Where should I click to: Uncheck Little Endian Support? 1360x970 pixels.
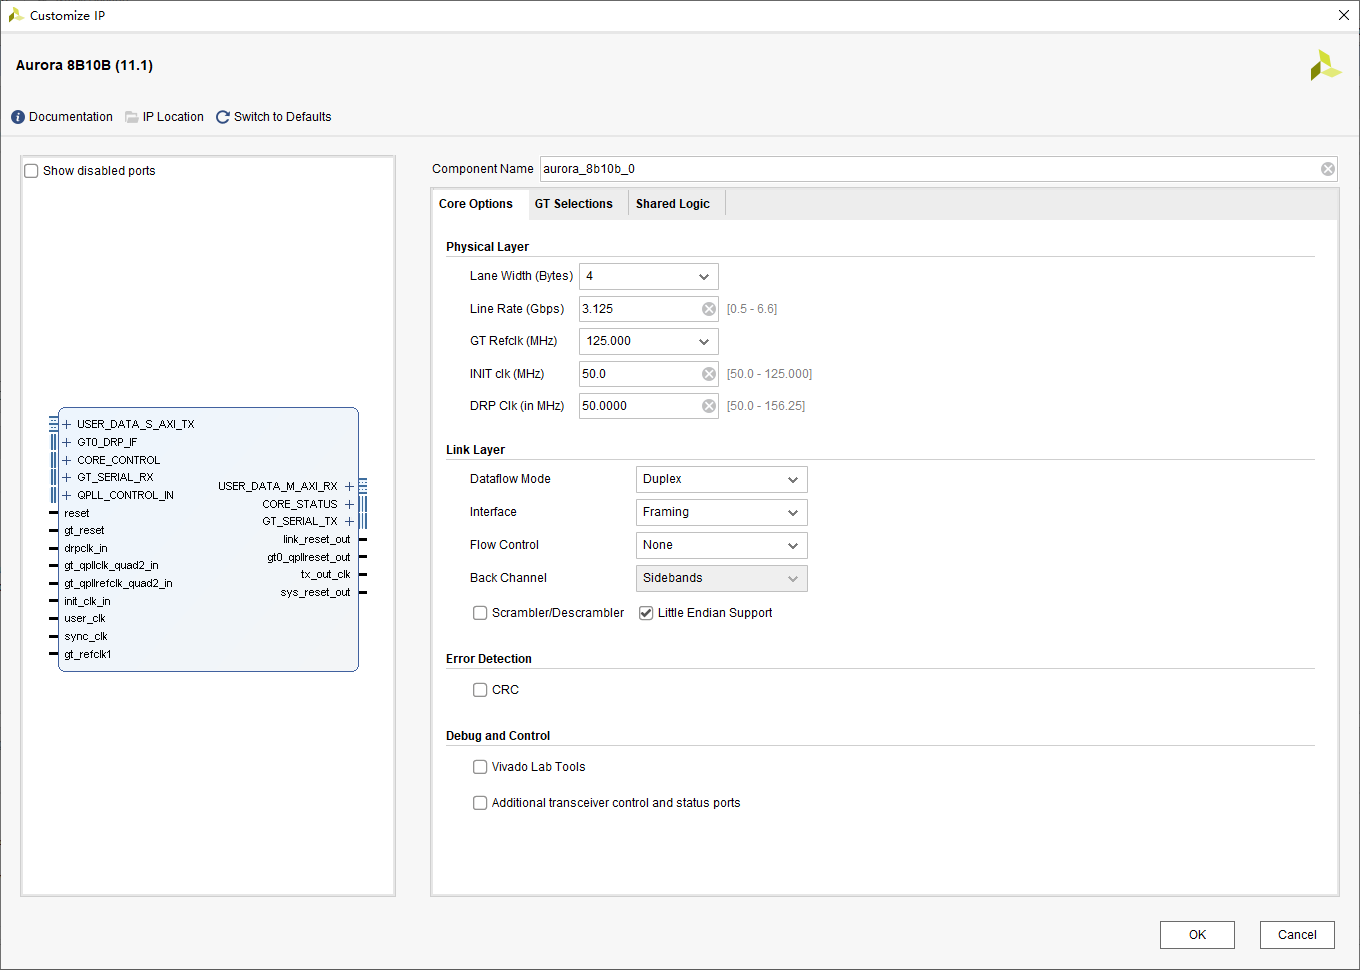(x=646, y=613)
